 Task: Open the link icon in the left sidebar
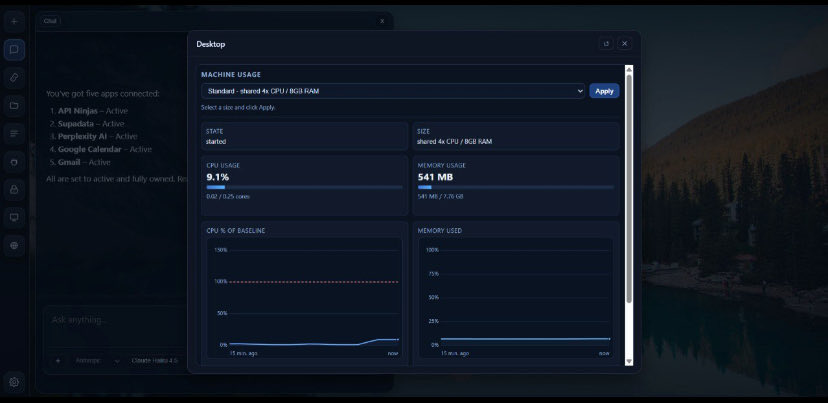[14, 78]
